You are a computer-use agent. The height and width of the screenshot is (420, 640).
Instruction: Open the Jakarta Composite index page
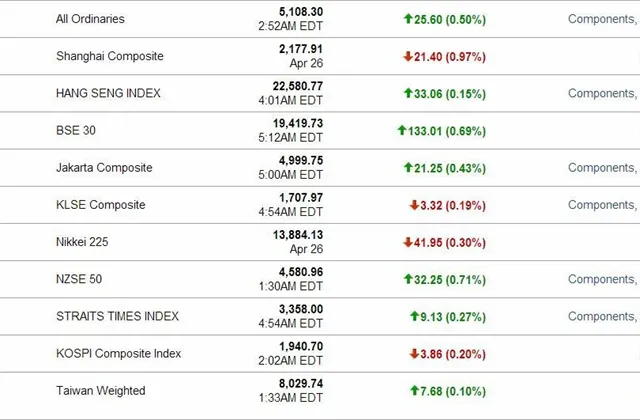105,168
